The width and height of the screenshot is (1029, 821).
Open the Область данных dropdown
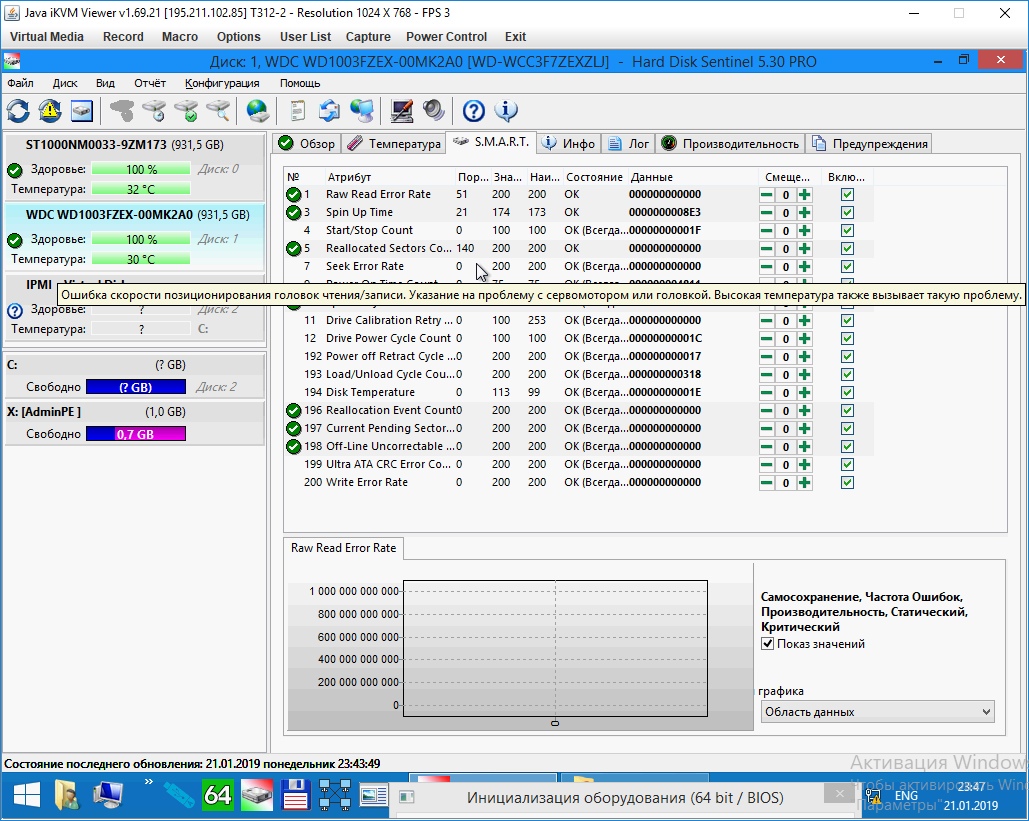coord(877,711)
